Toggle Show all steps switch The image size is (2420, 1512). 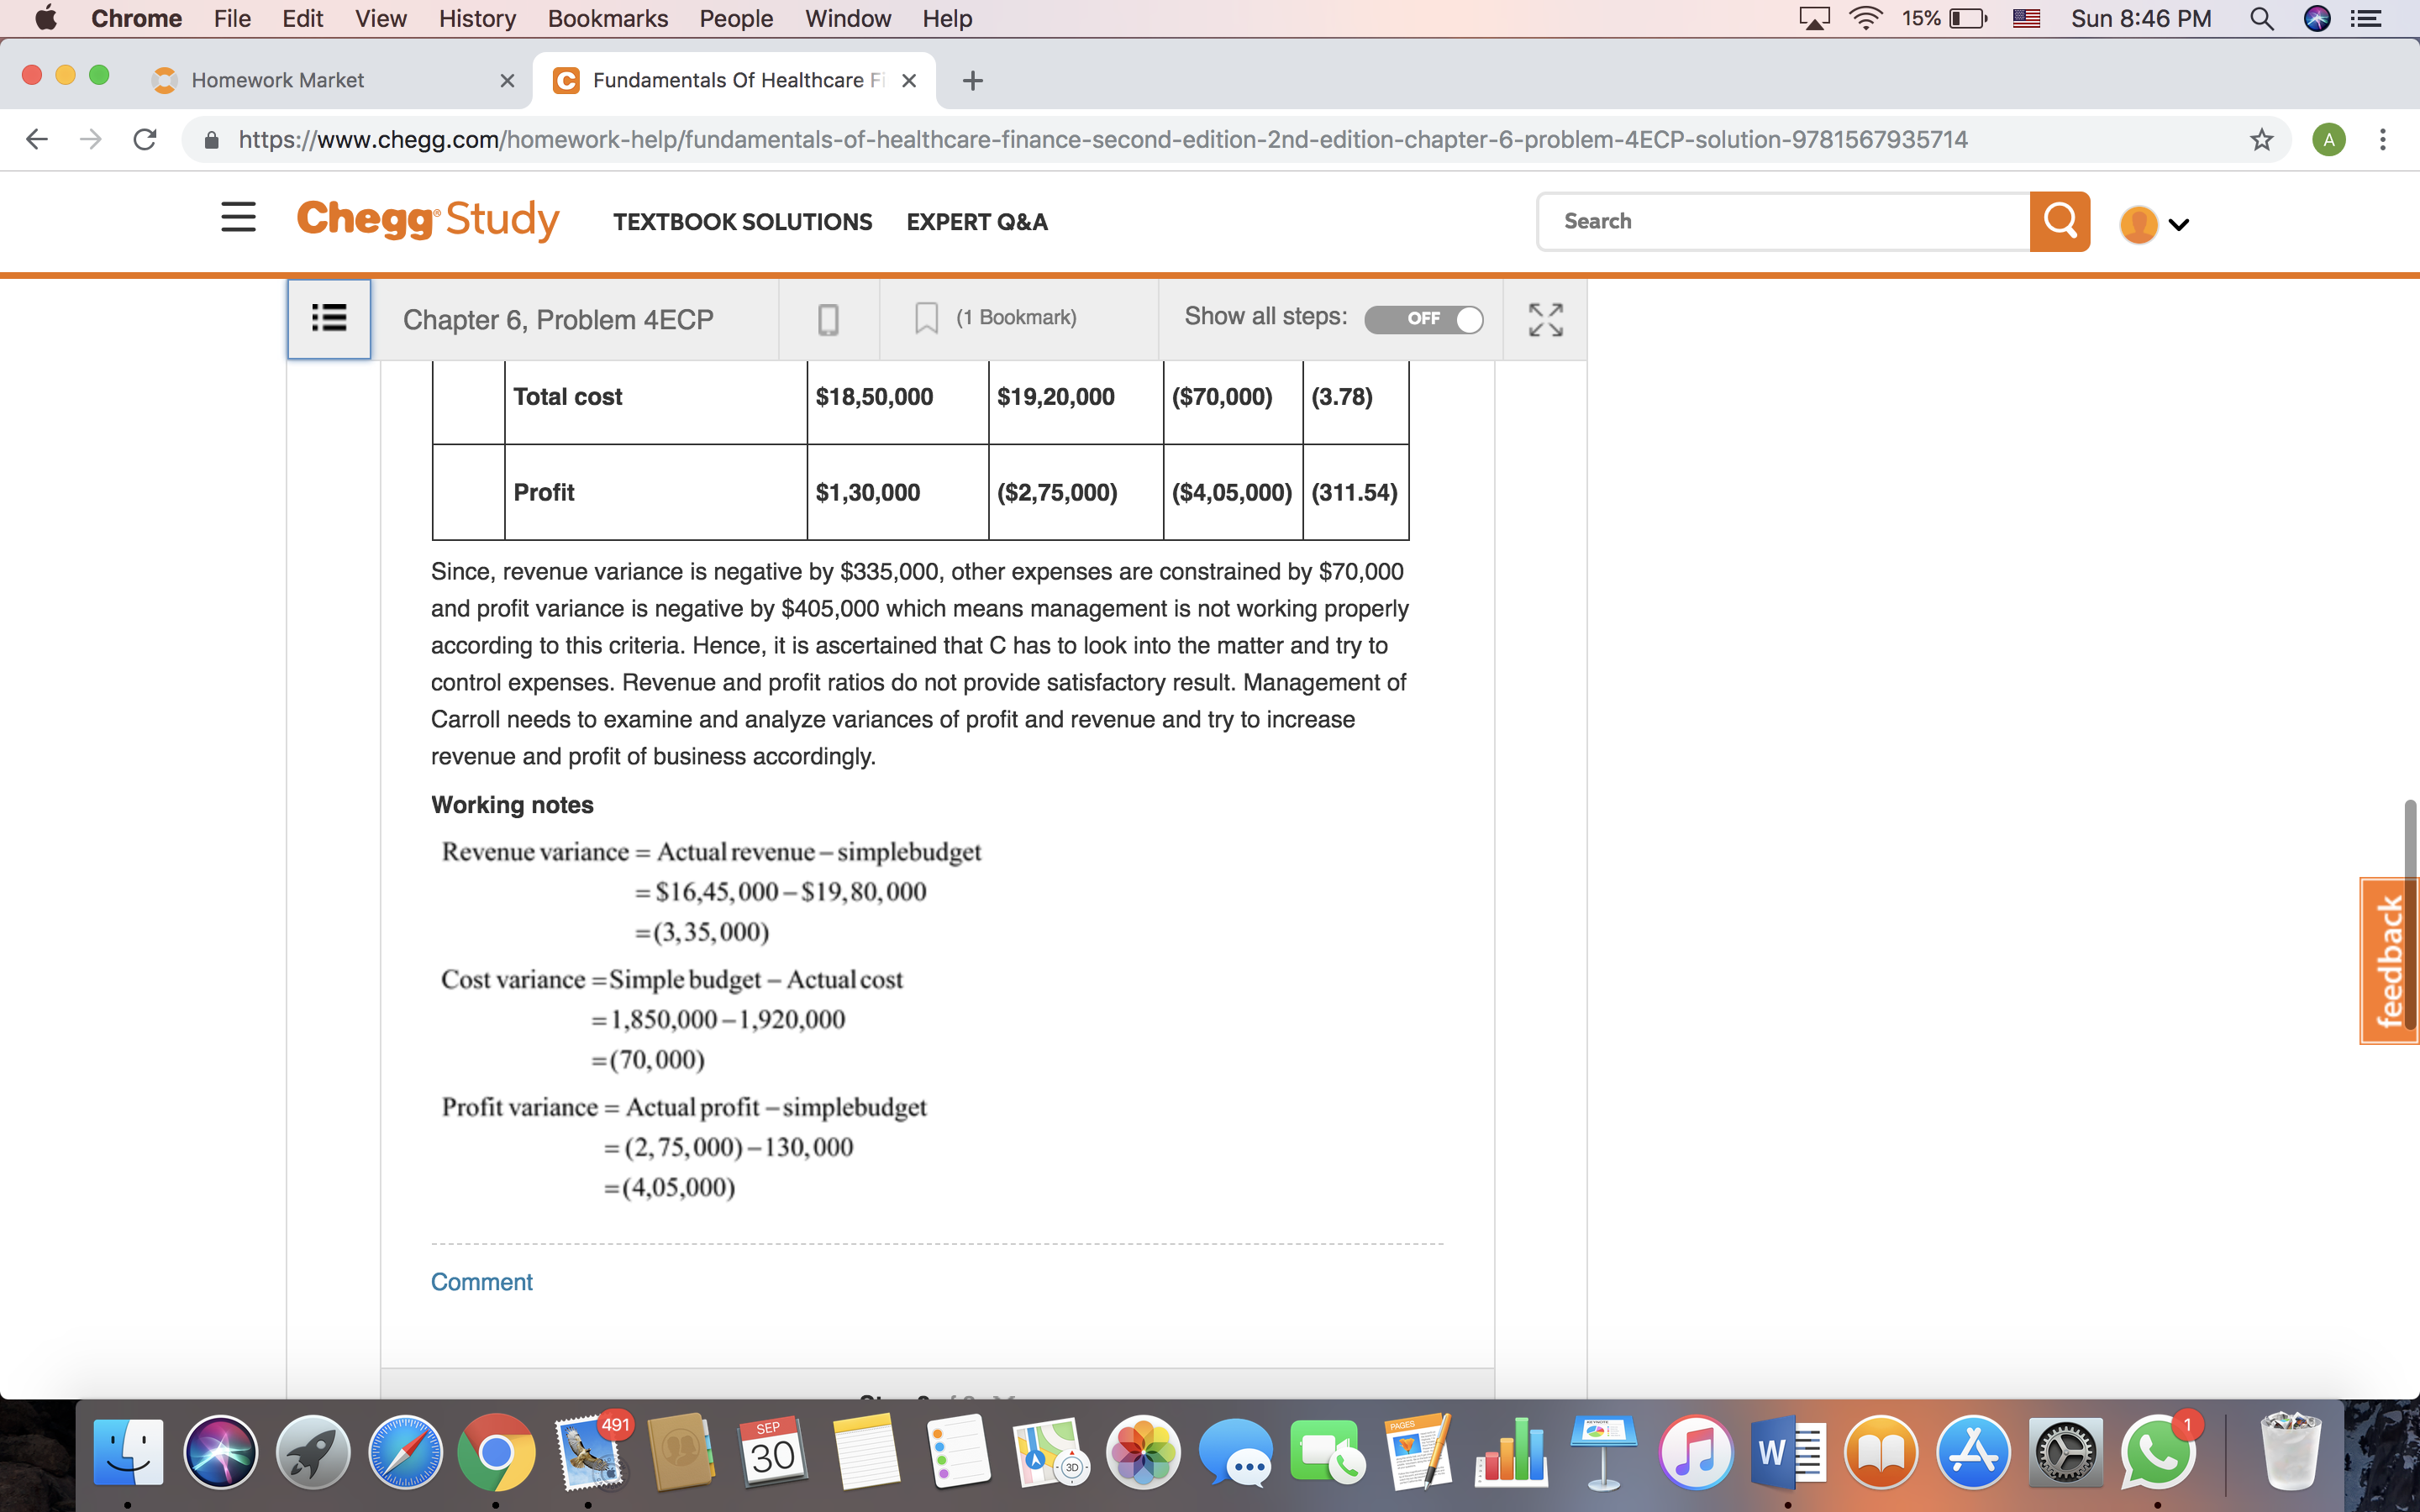(x=1424, y=319)
